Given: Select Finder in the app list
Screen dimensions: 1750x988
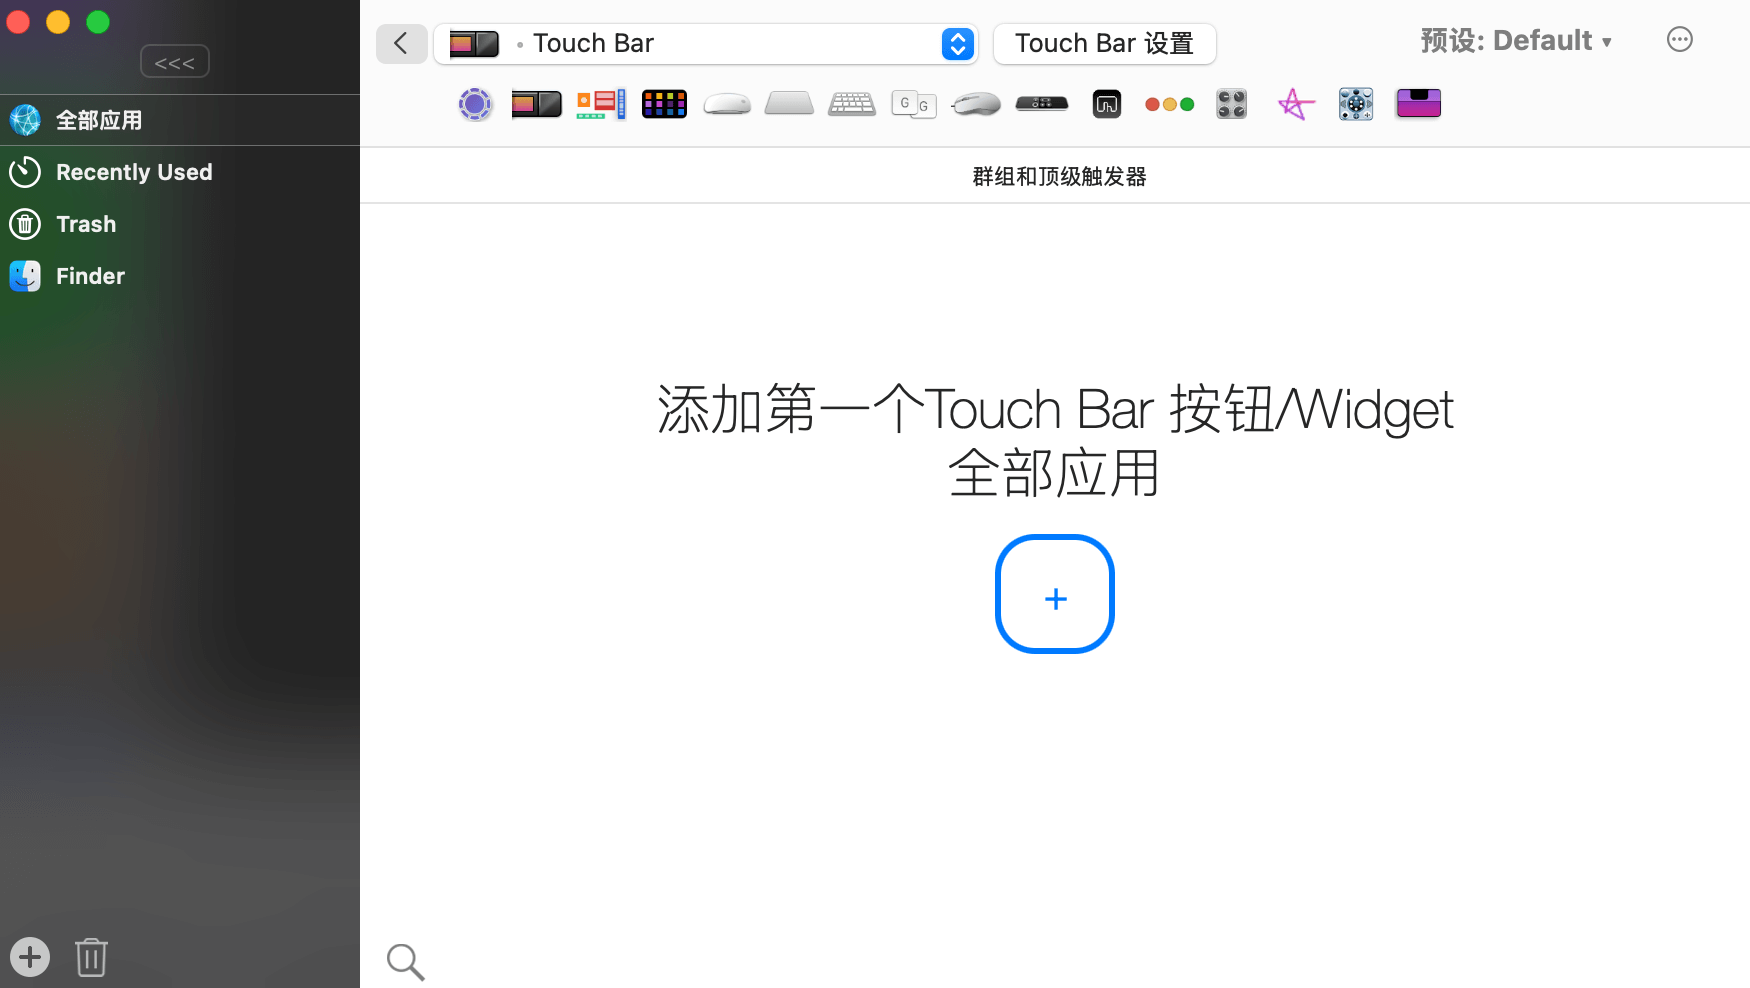Looking at the screenshot, I should coord(90,276).
